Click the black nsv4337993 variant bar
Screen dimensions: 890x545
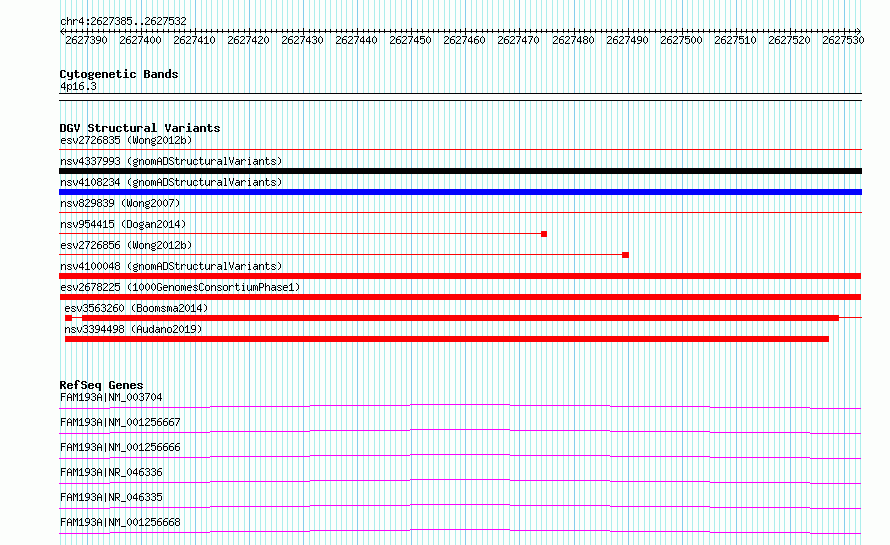(x=460, y=171)
